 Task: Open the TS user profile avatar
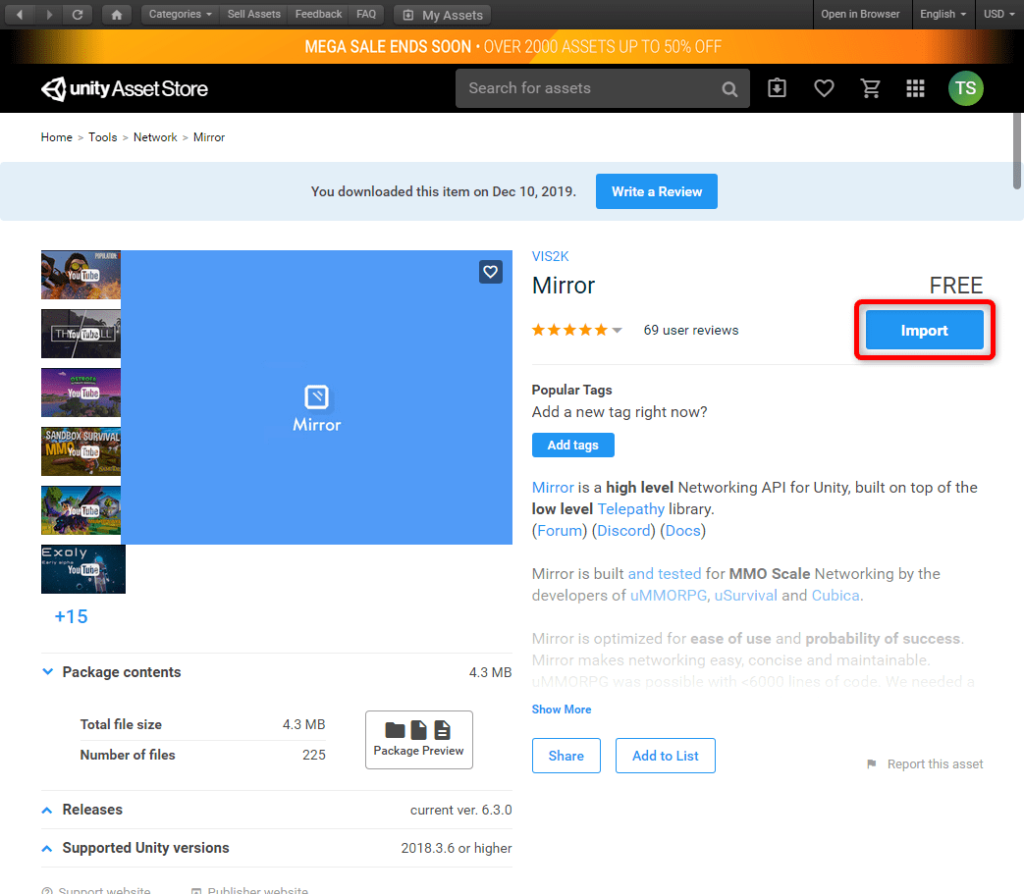coord(965,88)
